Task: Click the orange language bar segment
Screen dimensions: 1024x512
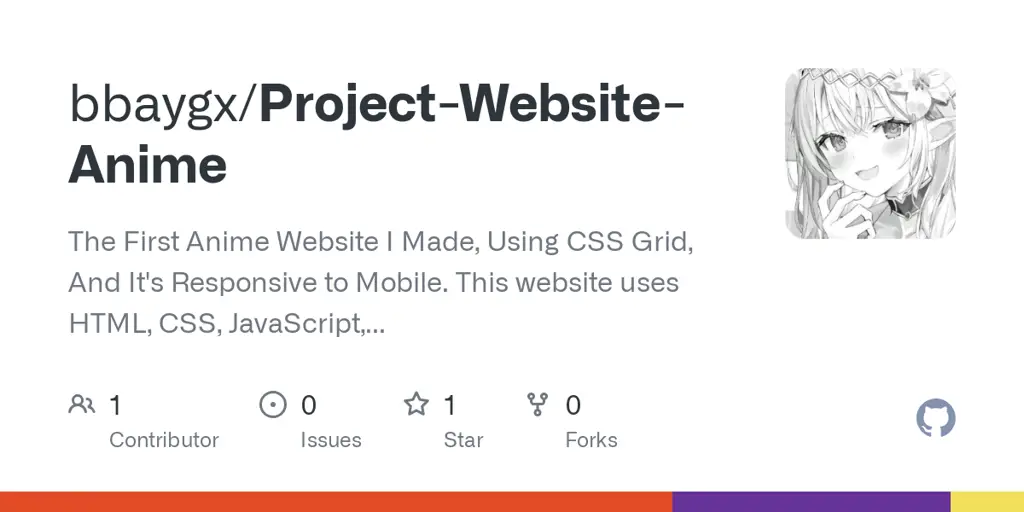Action: [x=336, y=501]
